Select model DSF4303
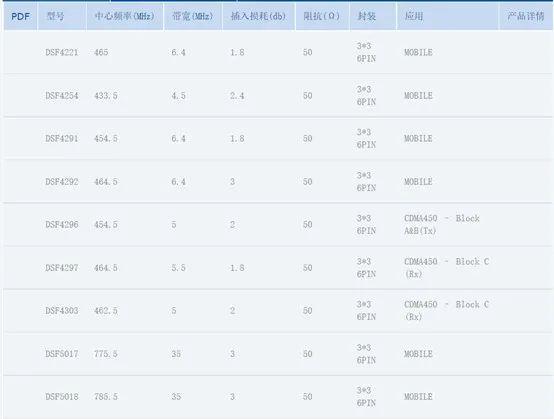This screenshot has height=419, width=554. [x=62, y=311]
